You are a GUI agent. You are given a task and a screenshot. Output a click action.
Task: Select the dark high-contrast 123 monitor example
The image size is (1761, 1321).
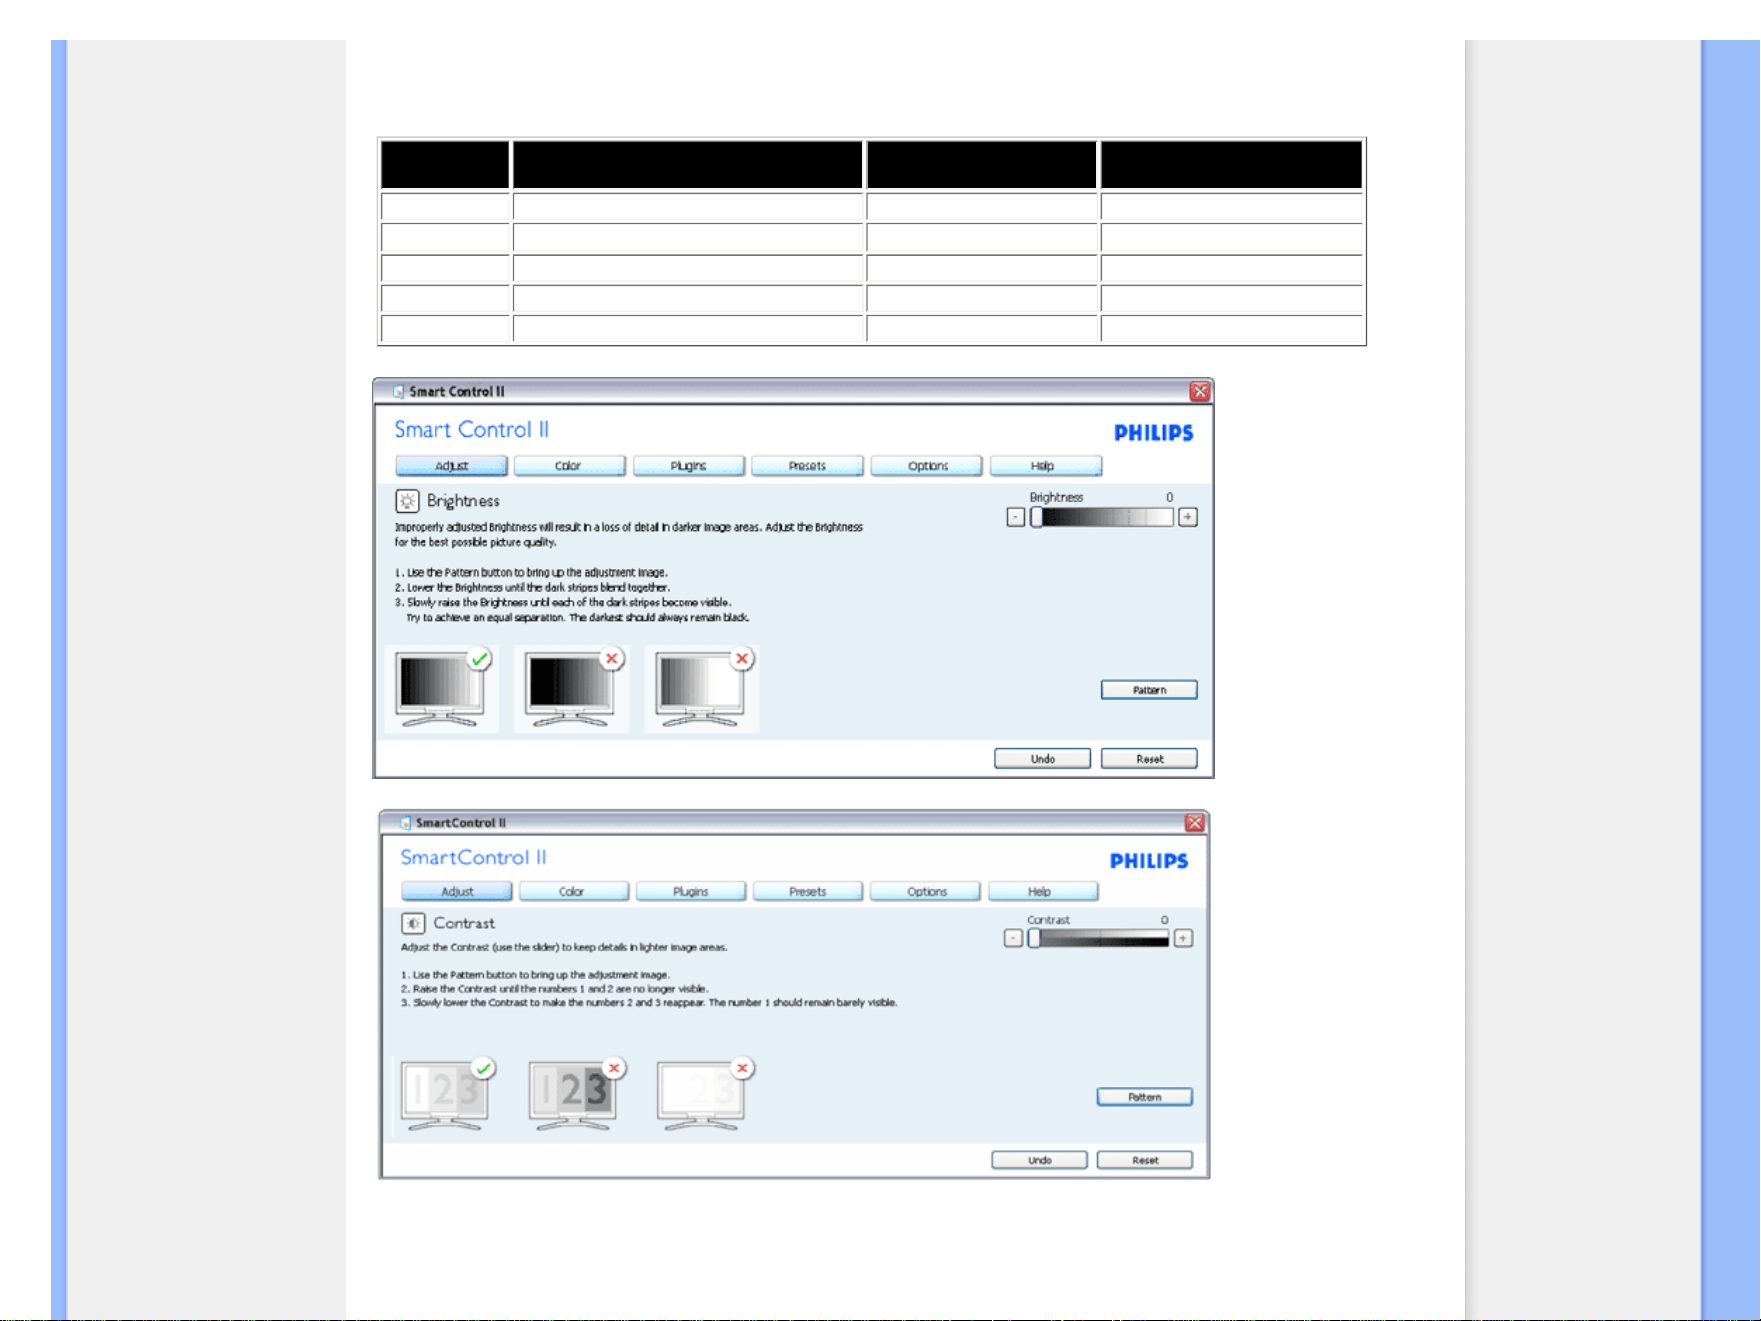click(575, 1094)
